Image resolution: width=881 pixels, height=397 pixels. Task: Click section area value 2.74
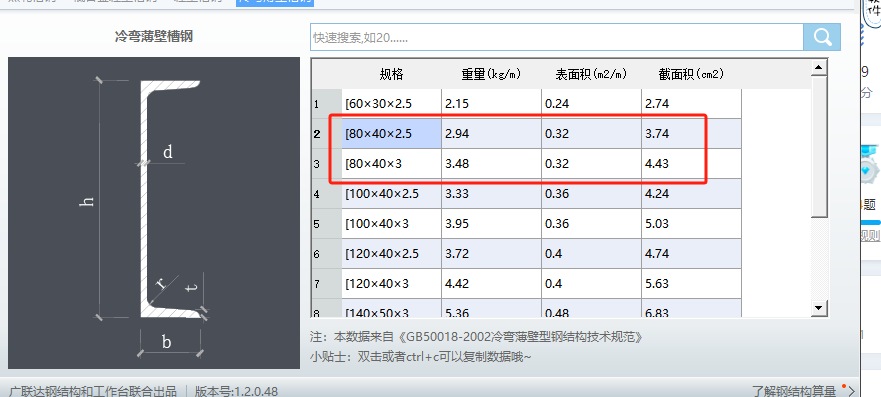point(692,104)
